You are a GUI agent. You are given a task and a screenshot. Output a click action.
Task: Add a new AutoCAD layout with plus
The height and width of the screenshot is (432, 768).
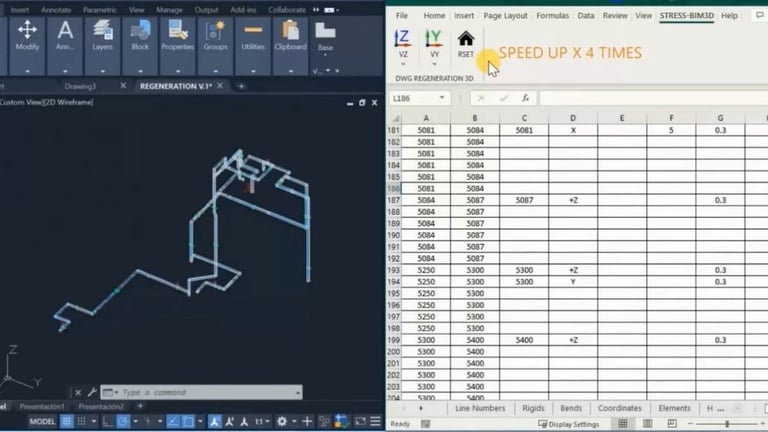coord(140,406)
